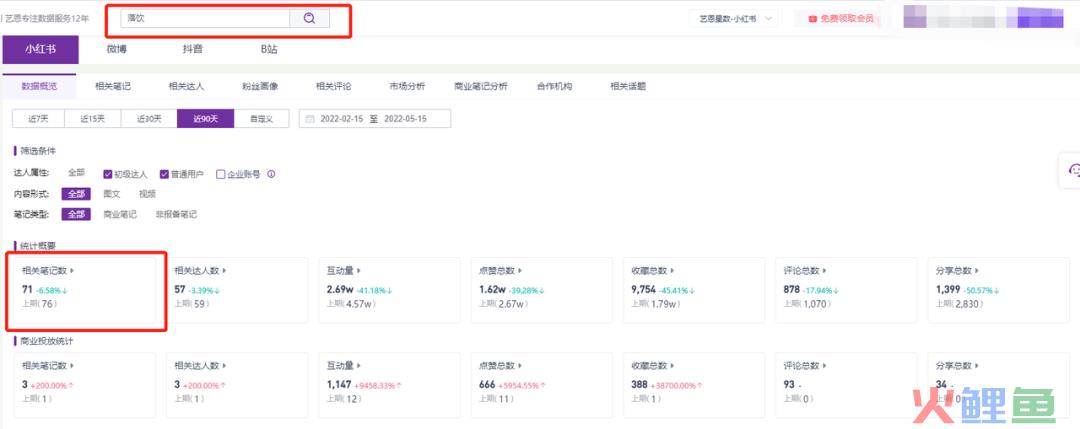The height and width of the screenshot is (429, 1080).
Task: Expand 相关达人数 arrow in 商业投放统计
Action: click(x=225, y=366)
